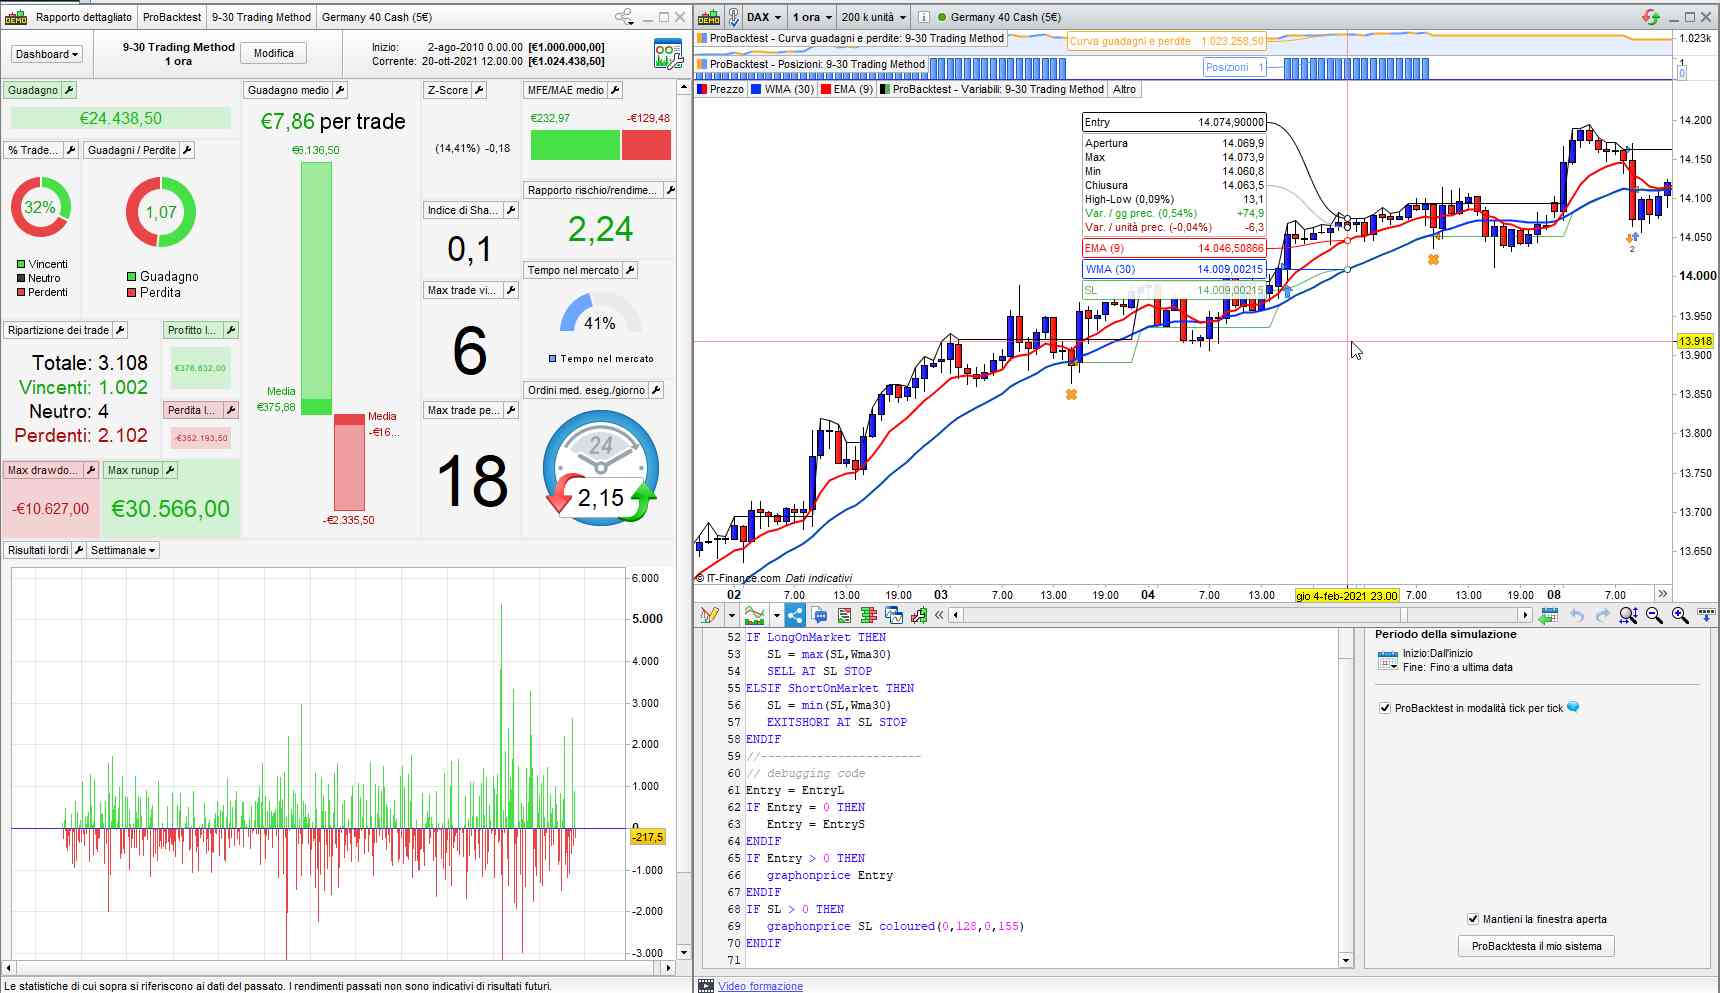Open the Settimanale period dropdown
The width and height of the screenshot is (1720, 993).
tap(123, 550)
